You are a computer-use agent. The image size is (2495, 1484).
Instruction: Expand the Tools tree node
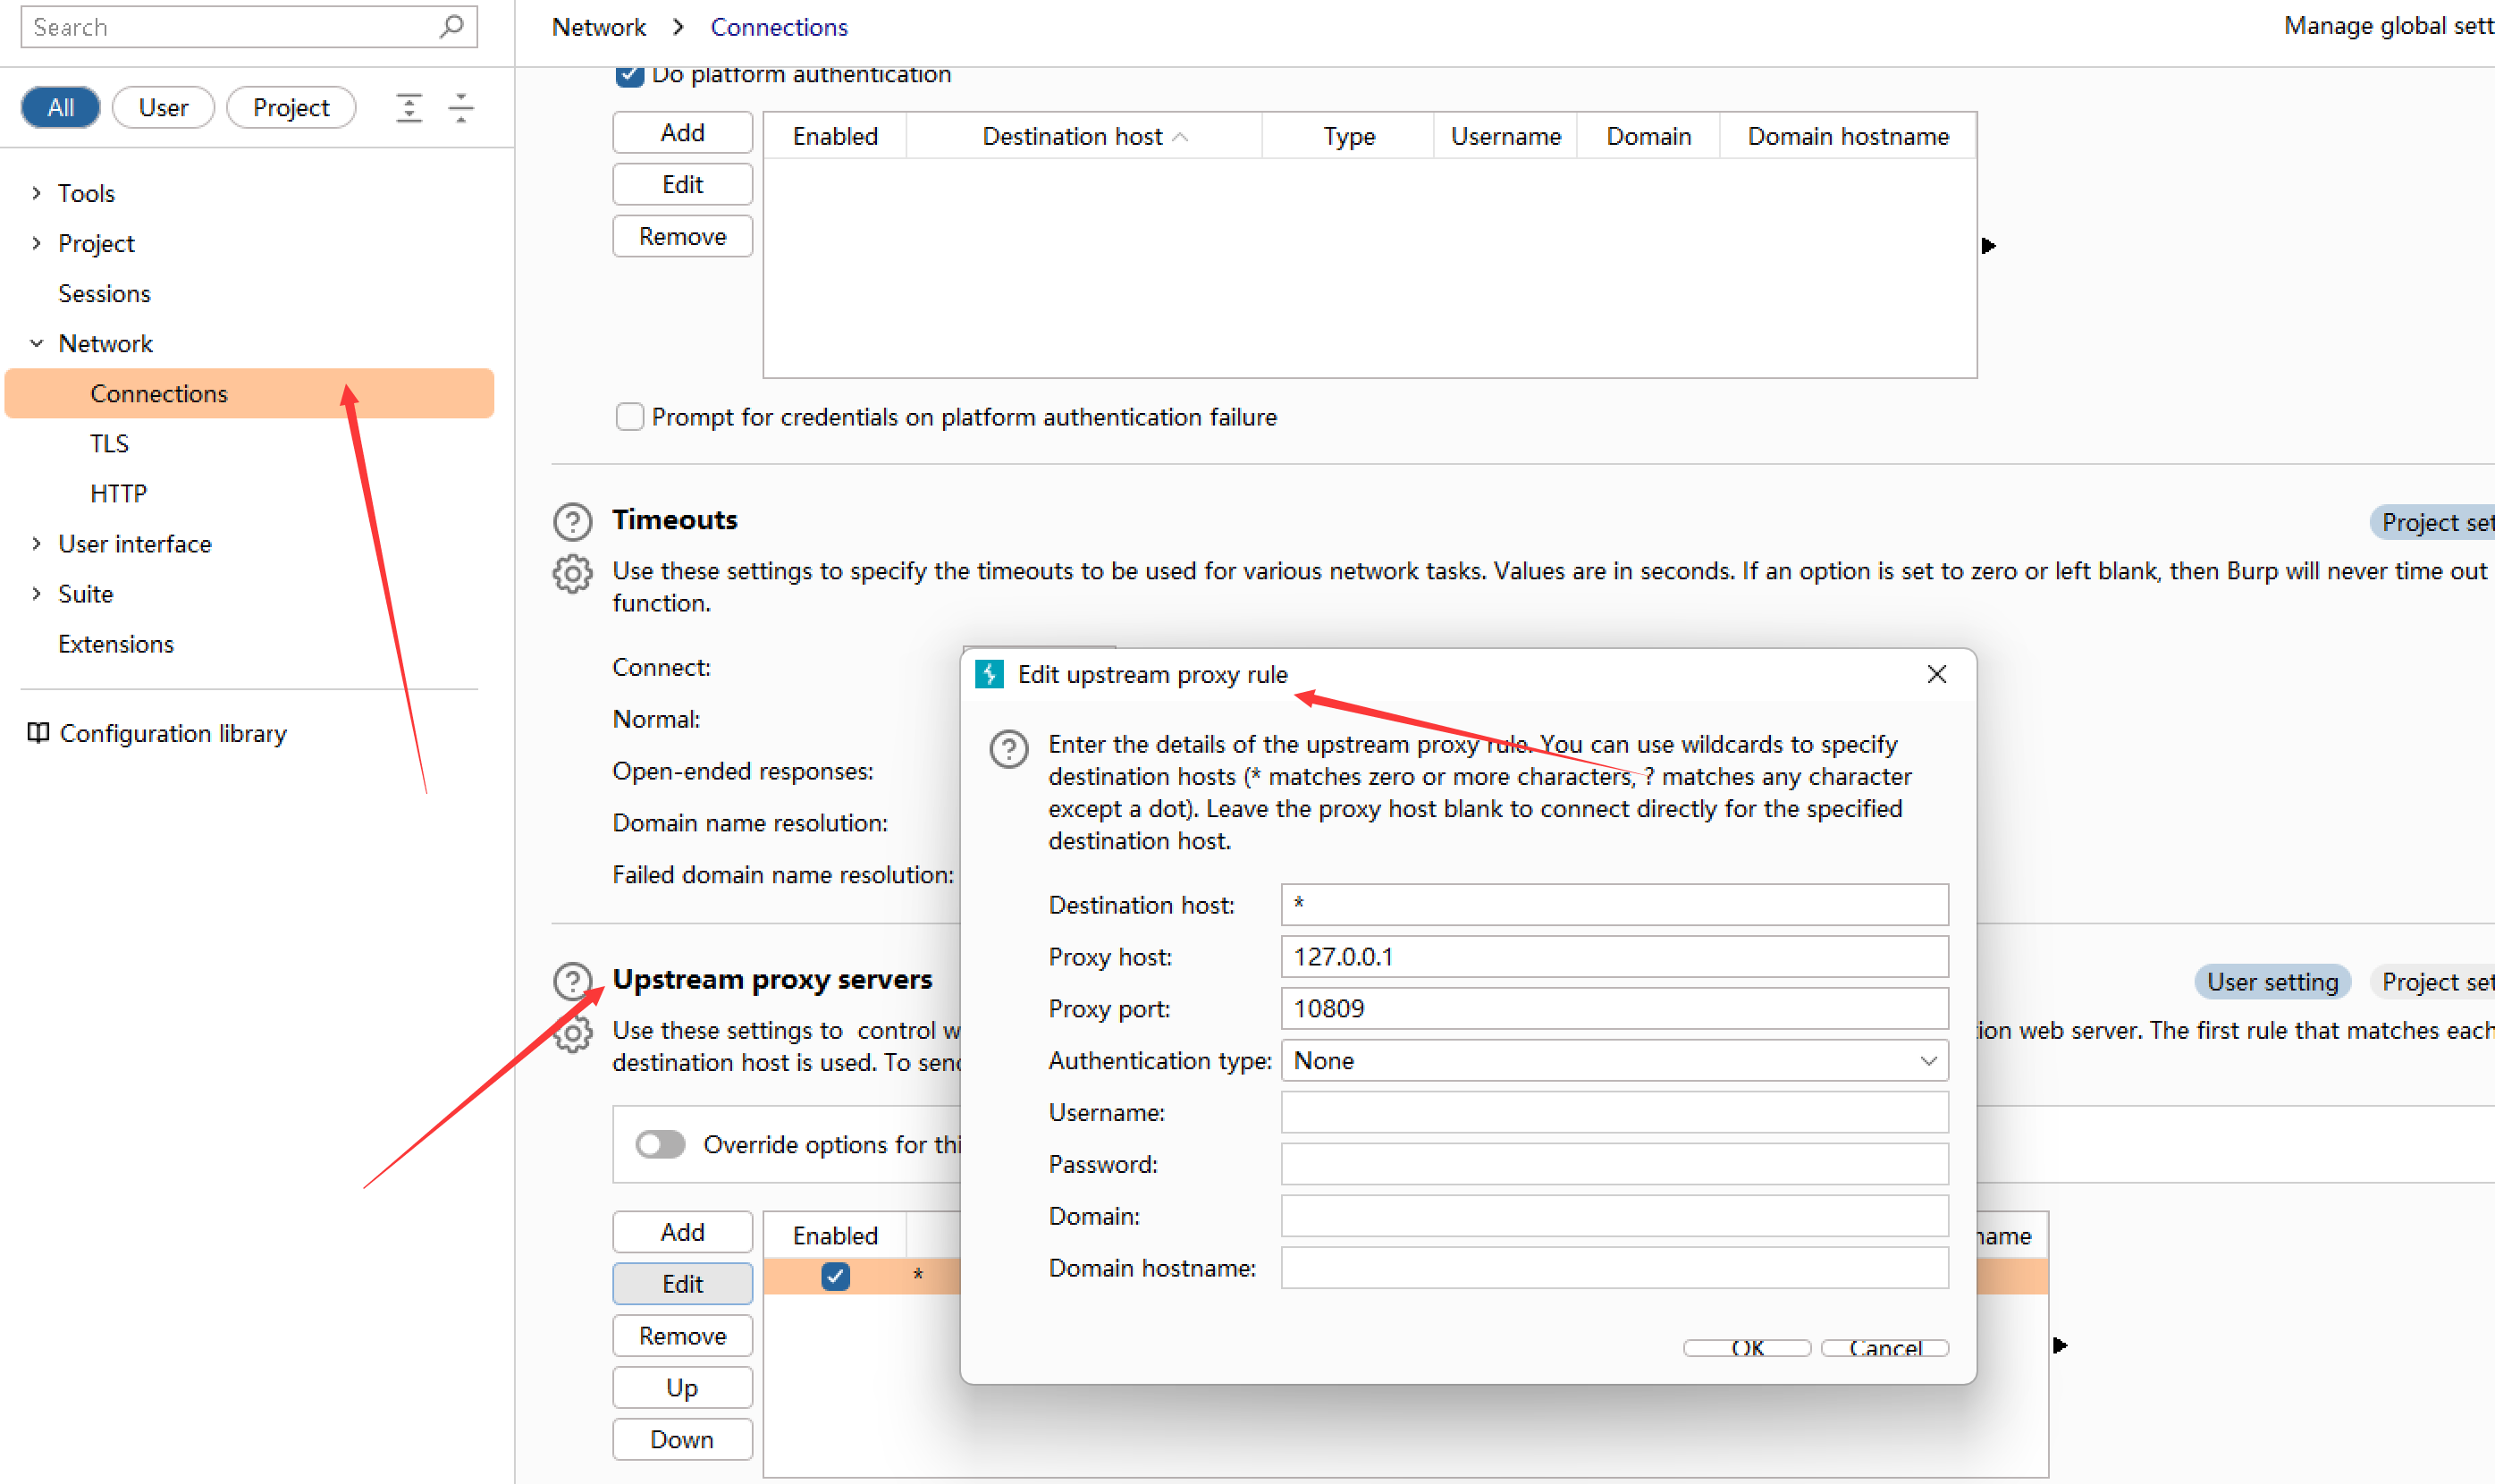37,193
